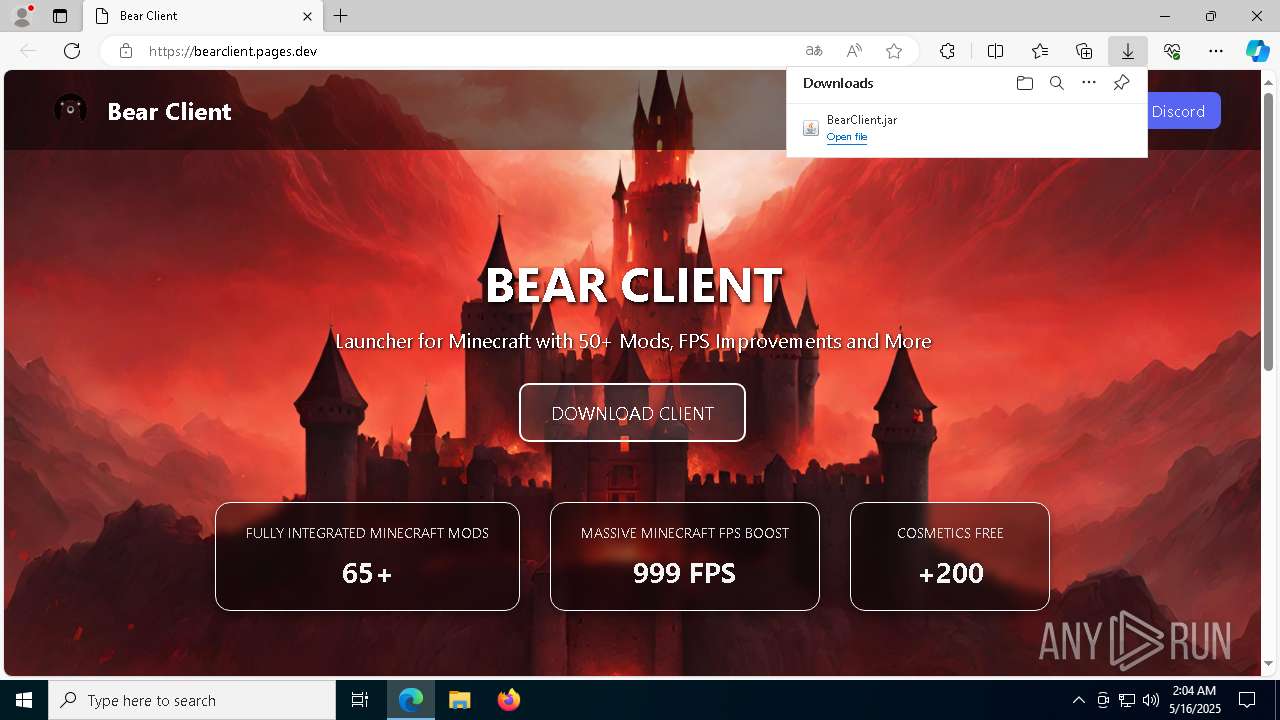The image size is (1280, 720).
Task: Open the Copilot sidebar
Action: [x=1257, y=51]
